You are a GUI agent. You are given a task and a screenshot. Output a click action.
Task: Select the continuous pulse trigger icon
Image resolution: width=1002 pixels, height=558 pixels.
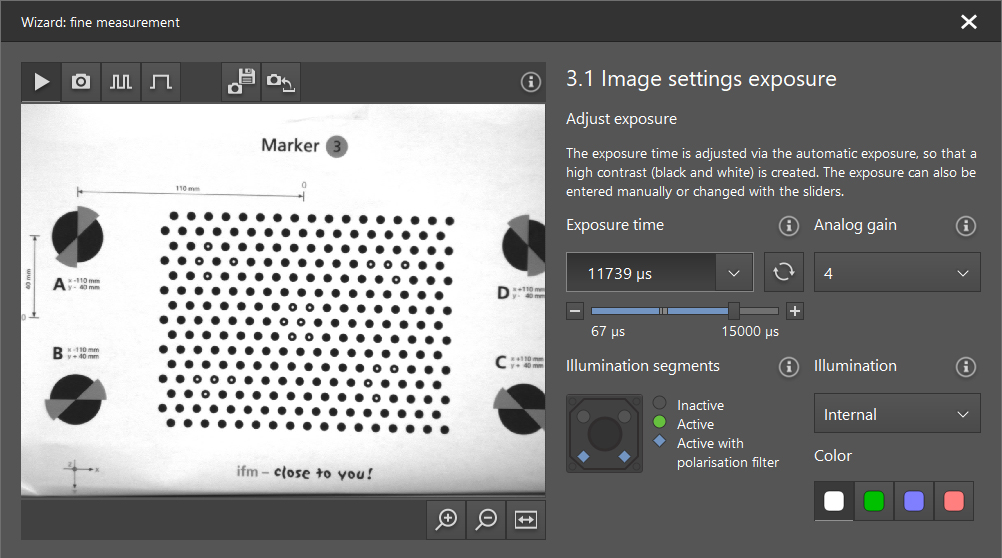(121, 82)
